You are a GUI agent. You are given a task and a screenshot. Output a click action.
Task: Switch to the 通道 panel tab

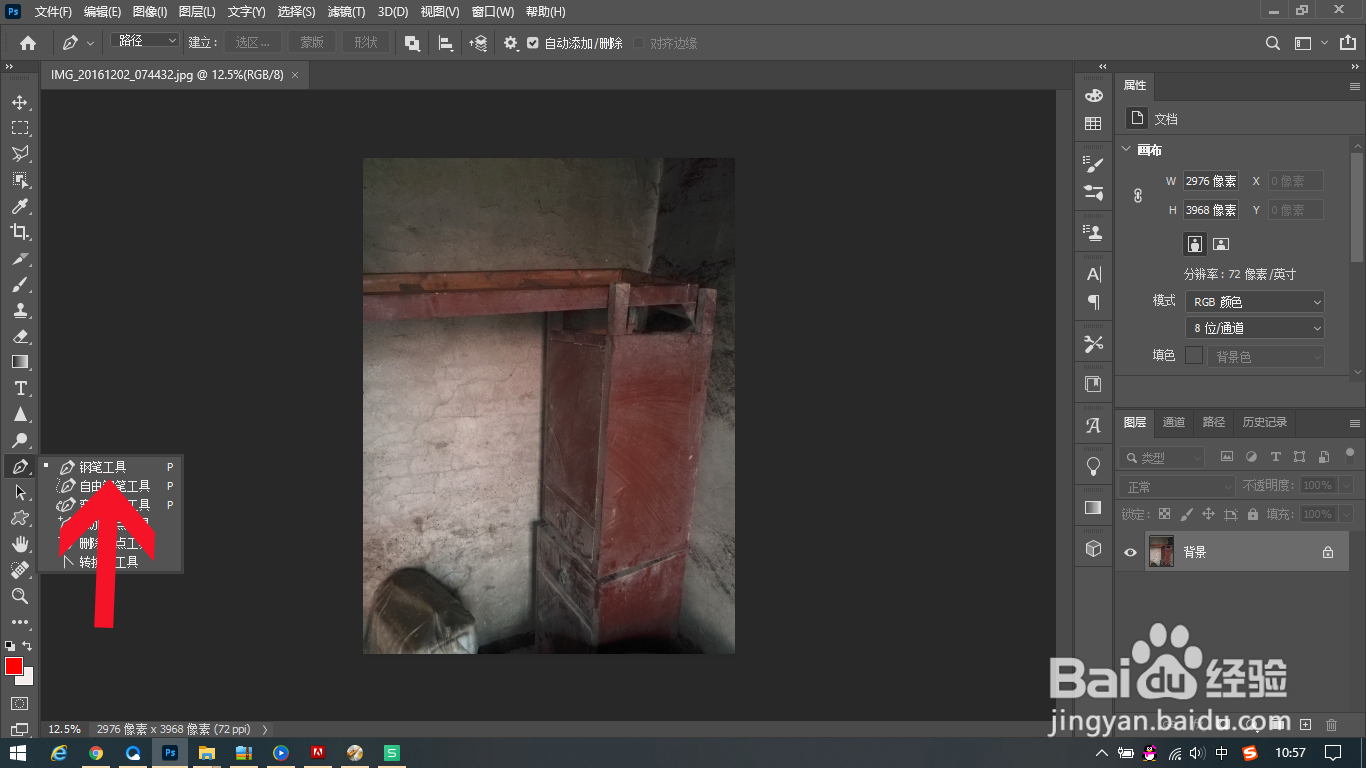coord(1173,422)
